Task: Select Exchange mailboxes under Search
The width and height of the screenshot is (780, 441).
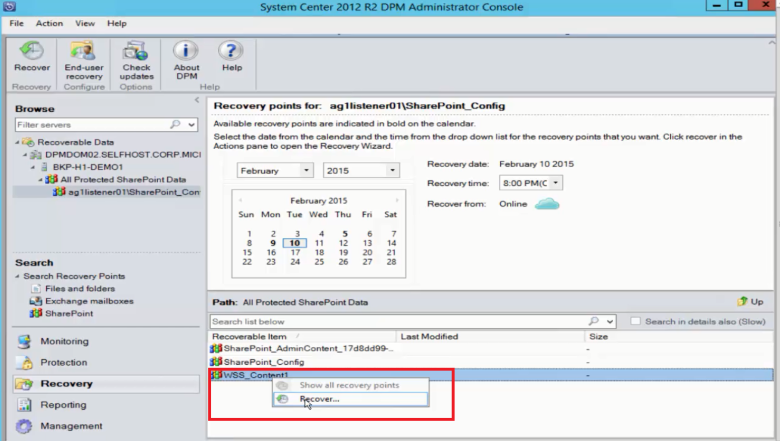Action: pos(90,301)
